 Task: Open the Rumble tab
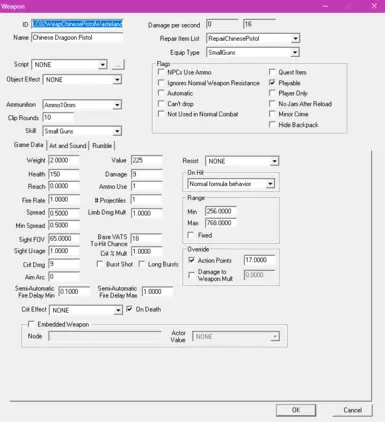click(x=102, y=146)
